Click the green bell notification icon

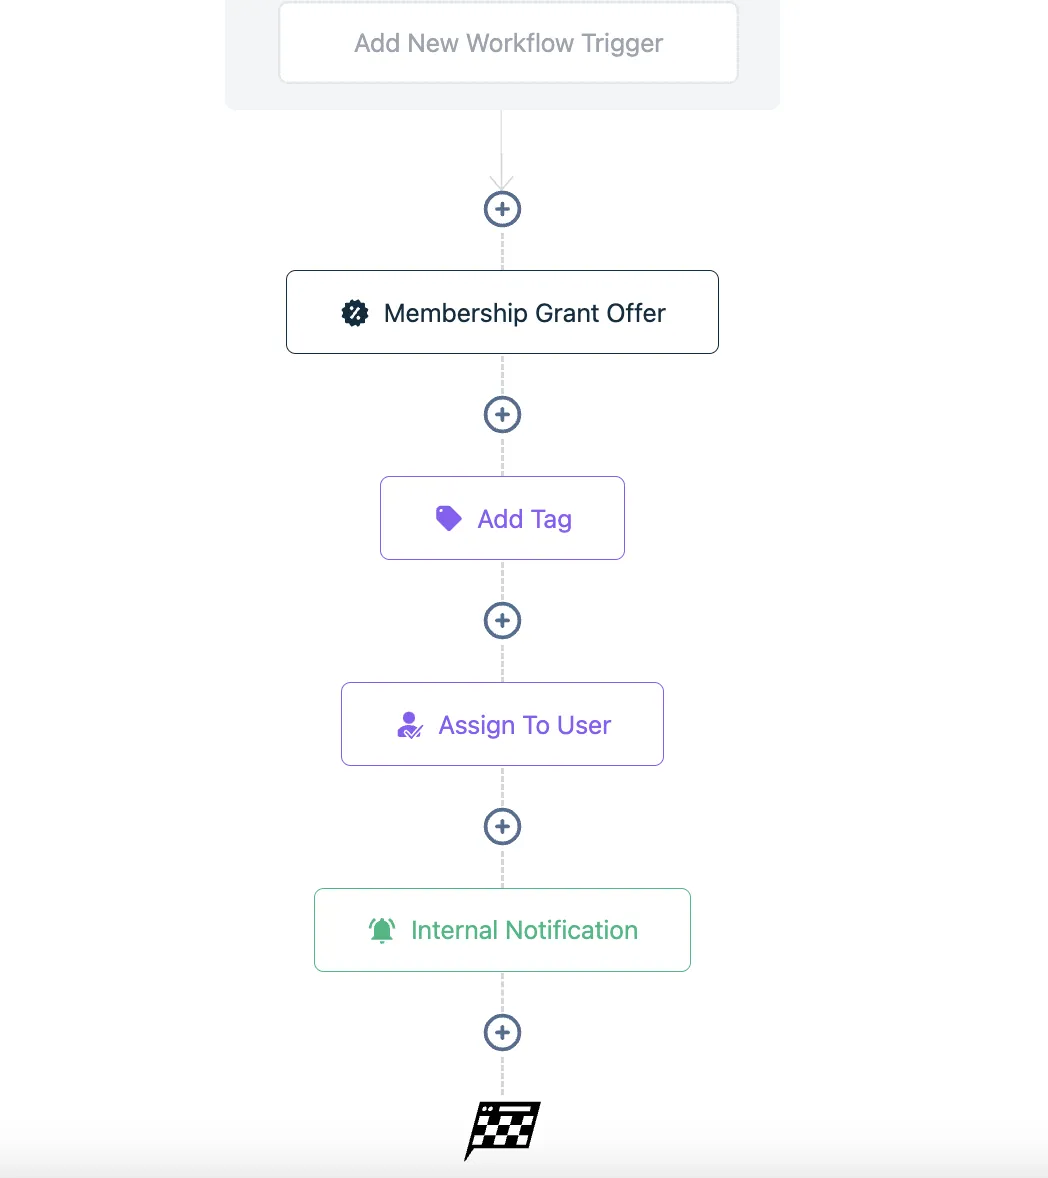click(x=382, y=931)
